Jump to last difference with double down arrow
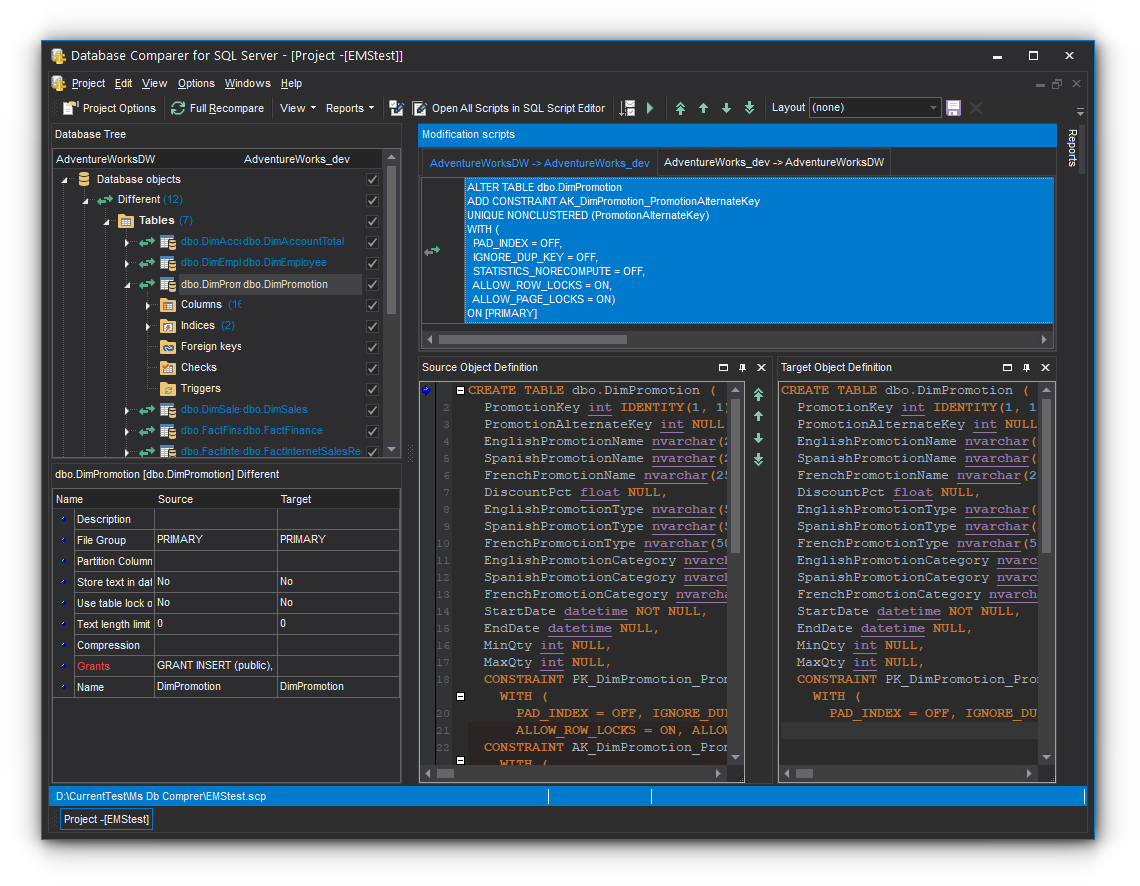Screen dimensions: 1140x886 click(749, 108)
